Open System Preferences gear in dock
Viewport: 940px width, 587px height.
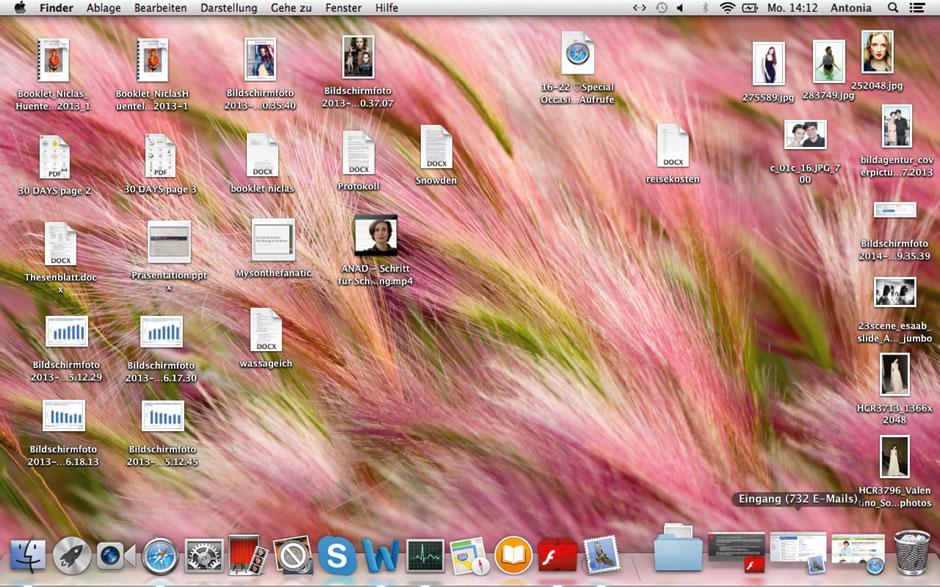204,555
